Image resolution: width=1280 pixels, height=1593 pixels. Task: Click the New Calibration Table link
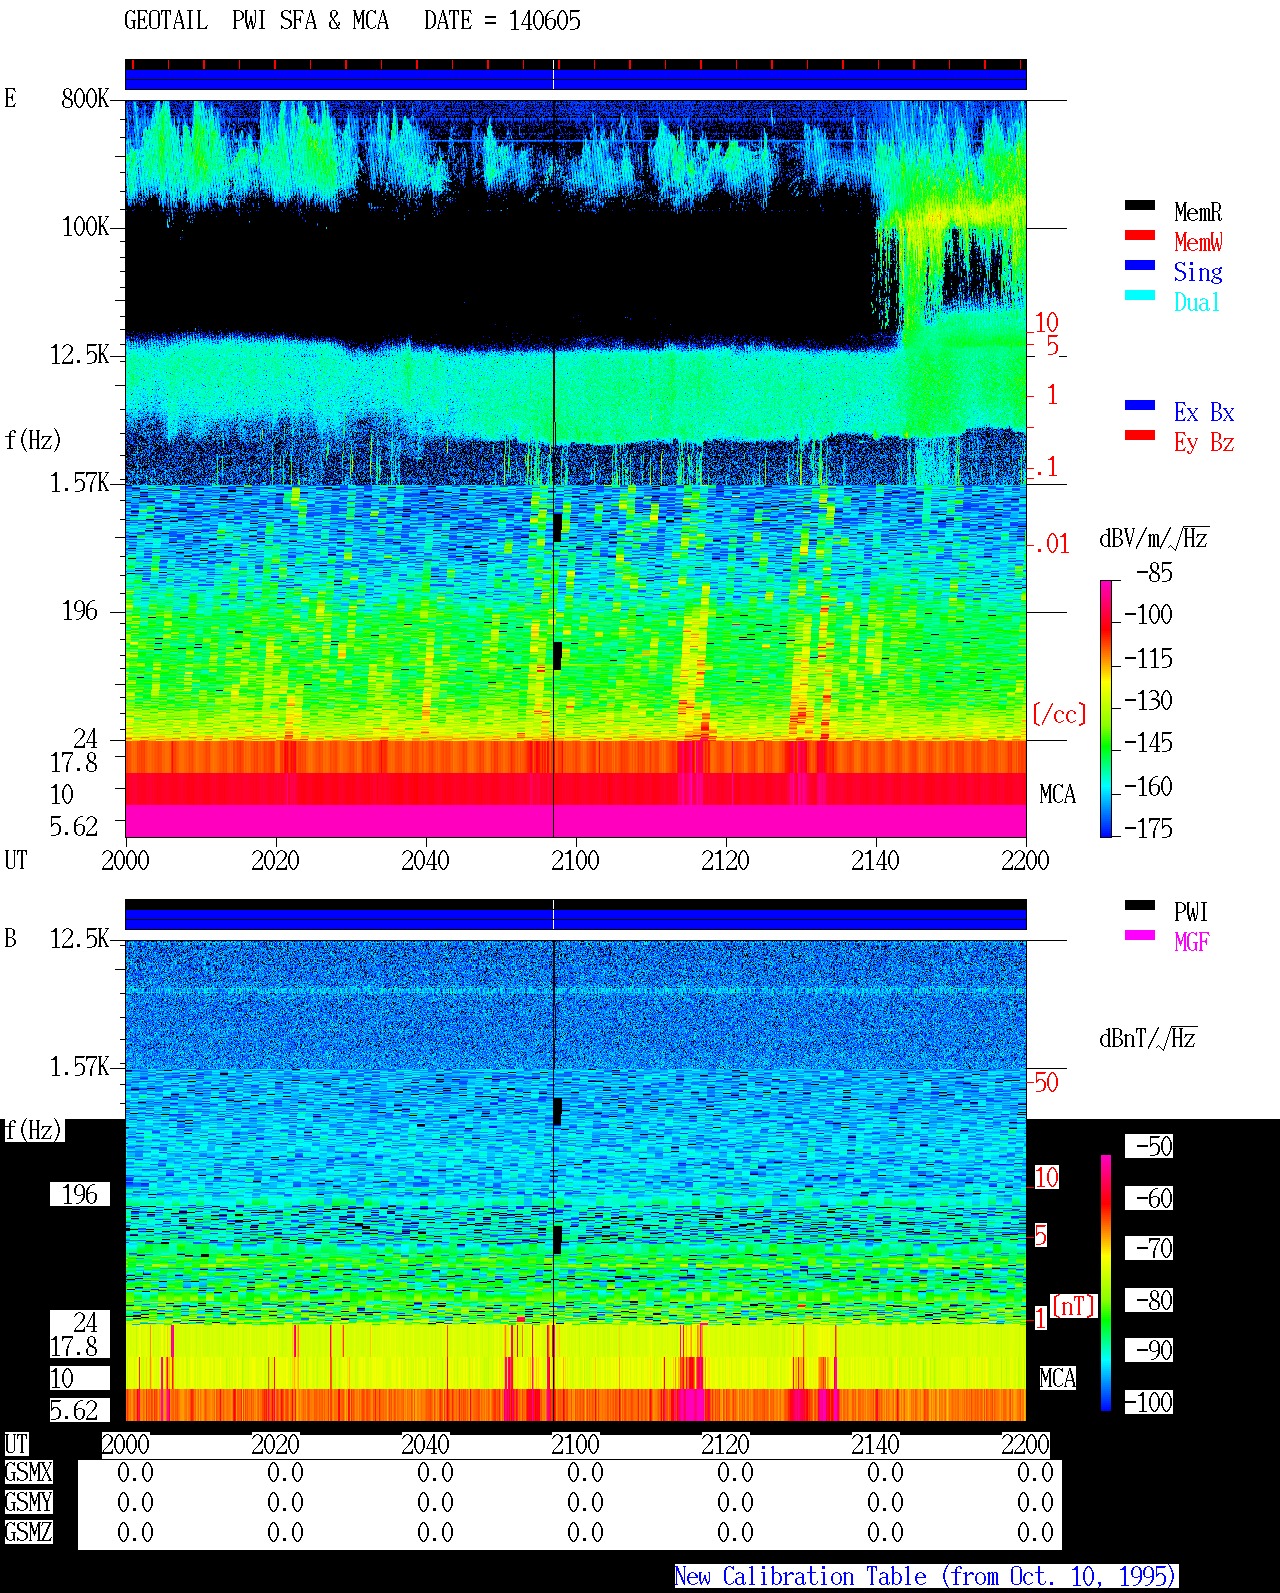click(x=926, y=1577)
